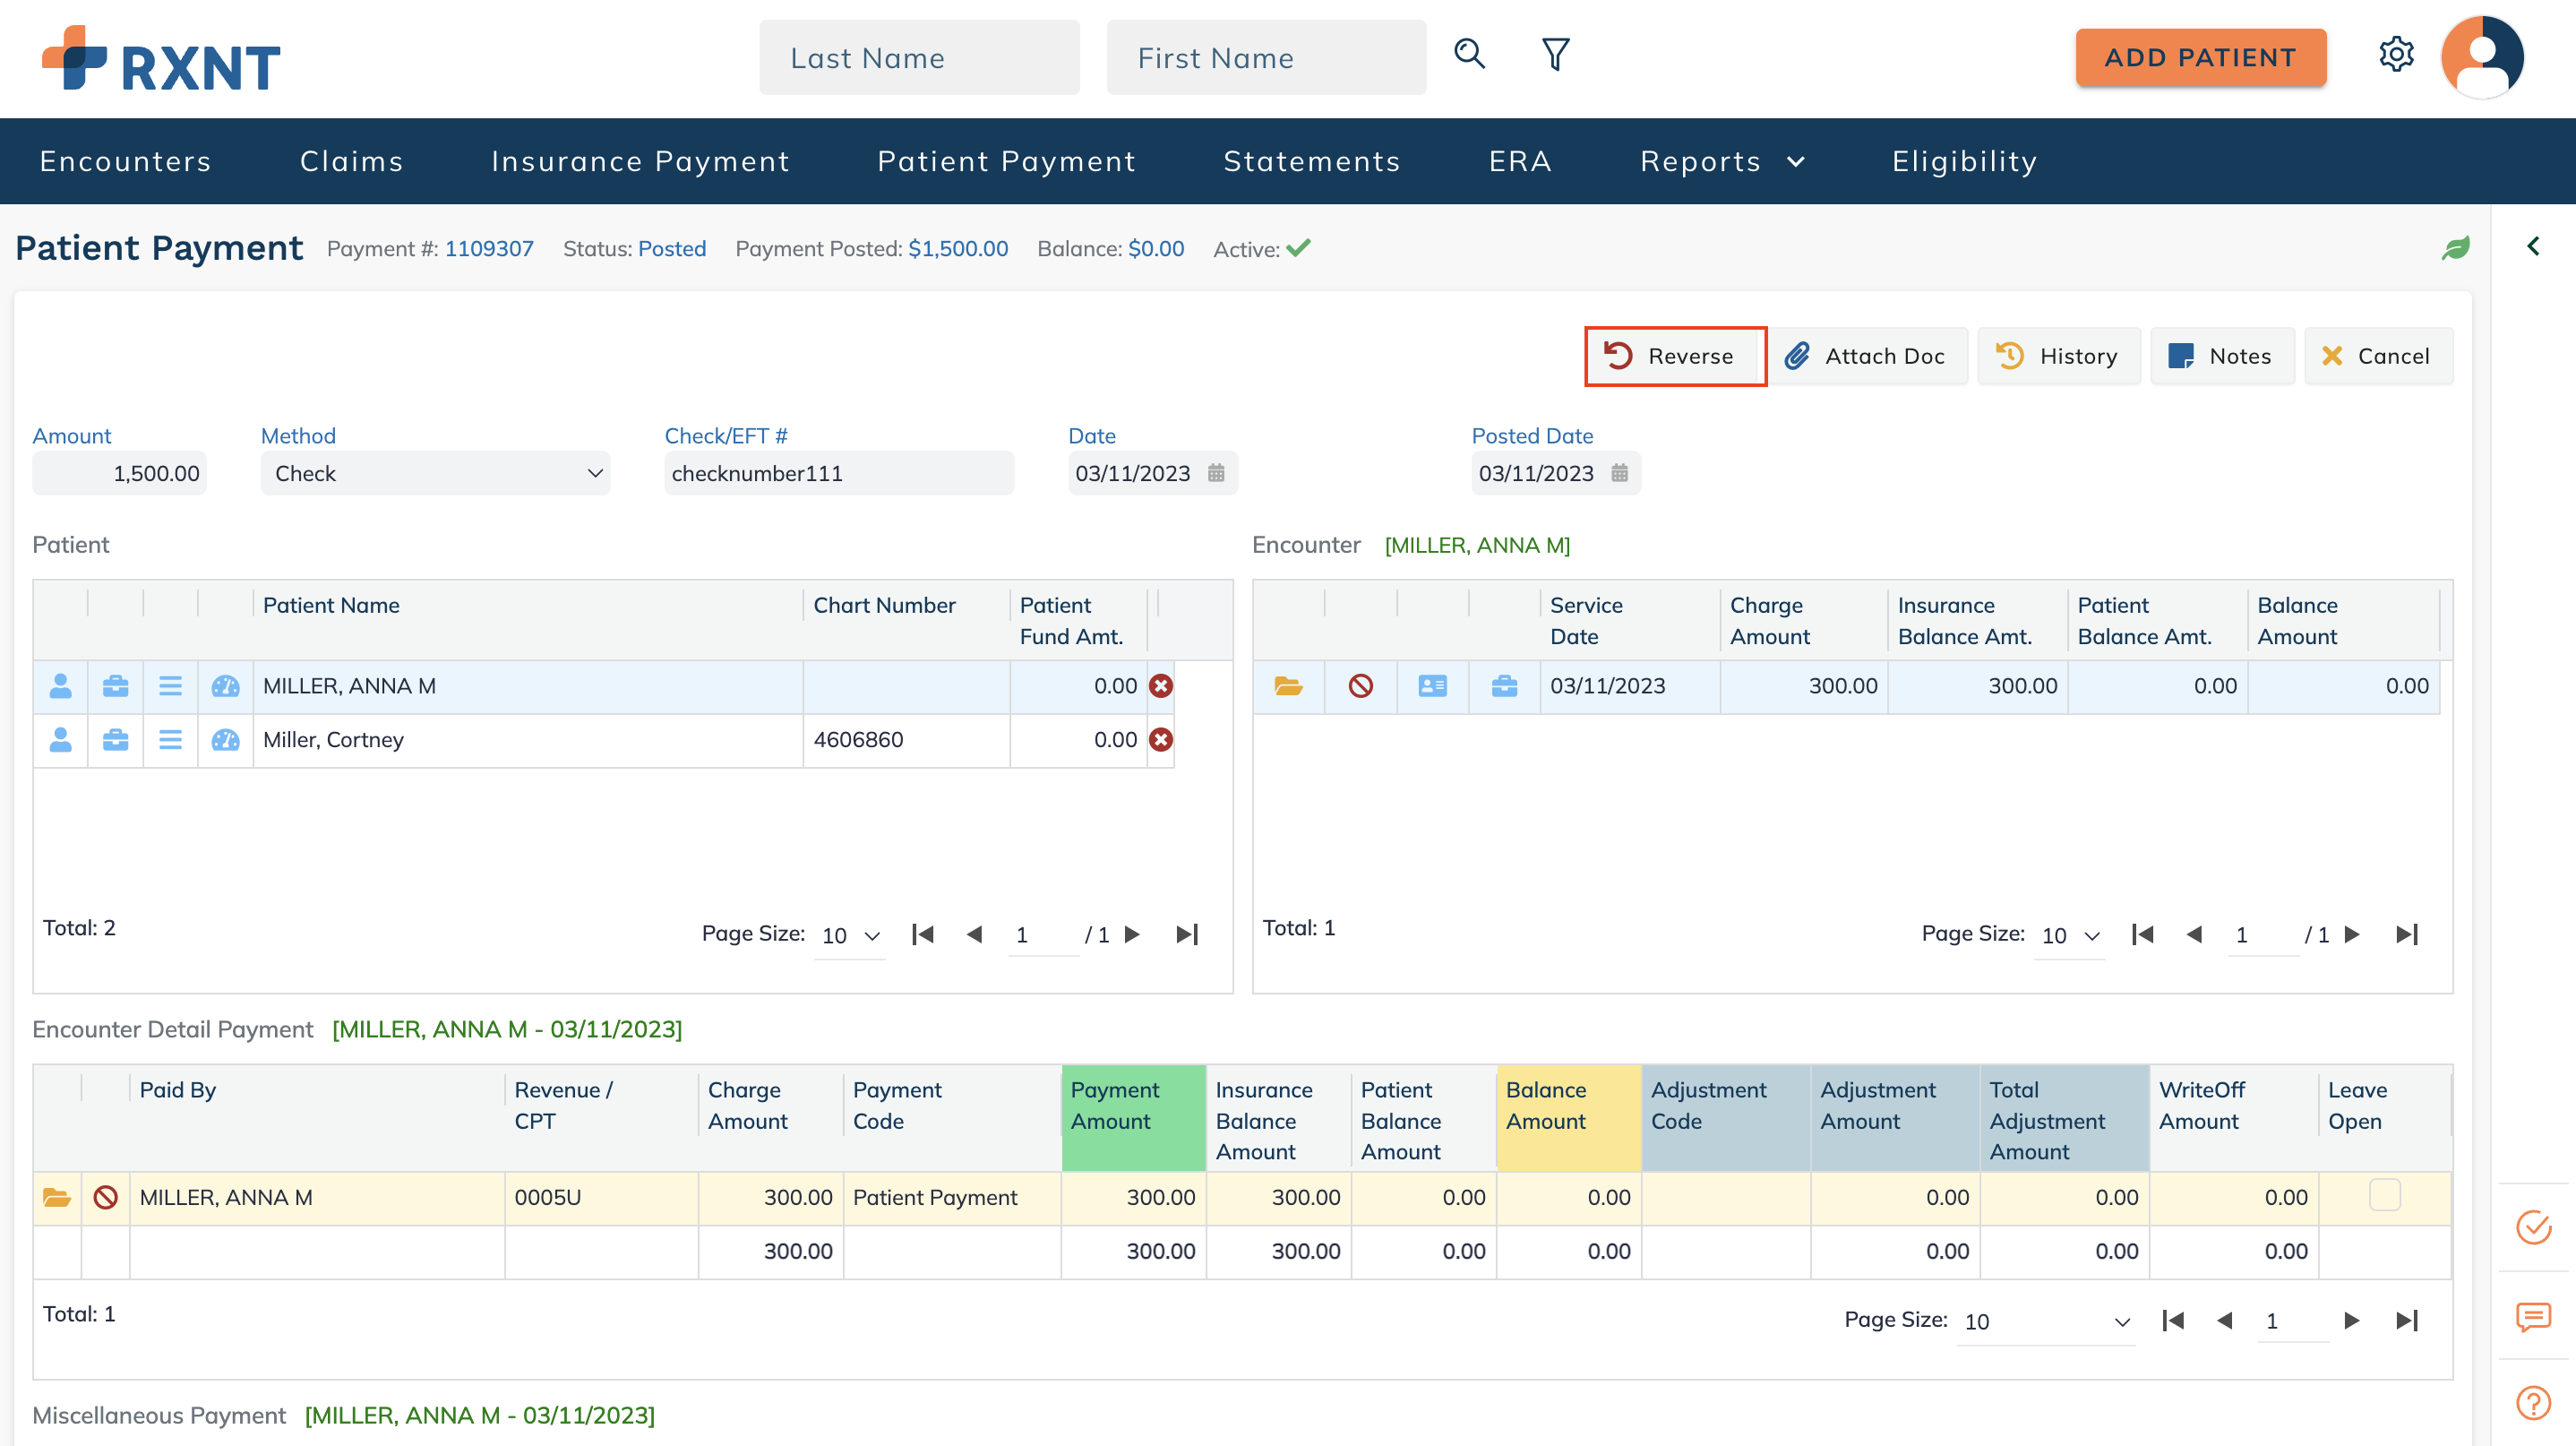
Task: Open the chat message sidebar icon
Action: coord(2533,1317)
